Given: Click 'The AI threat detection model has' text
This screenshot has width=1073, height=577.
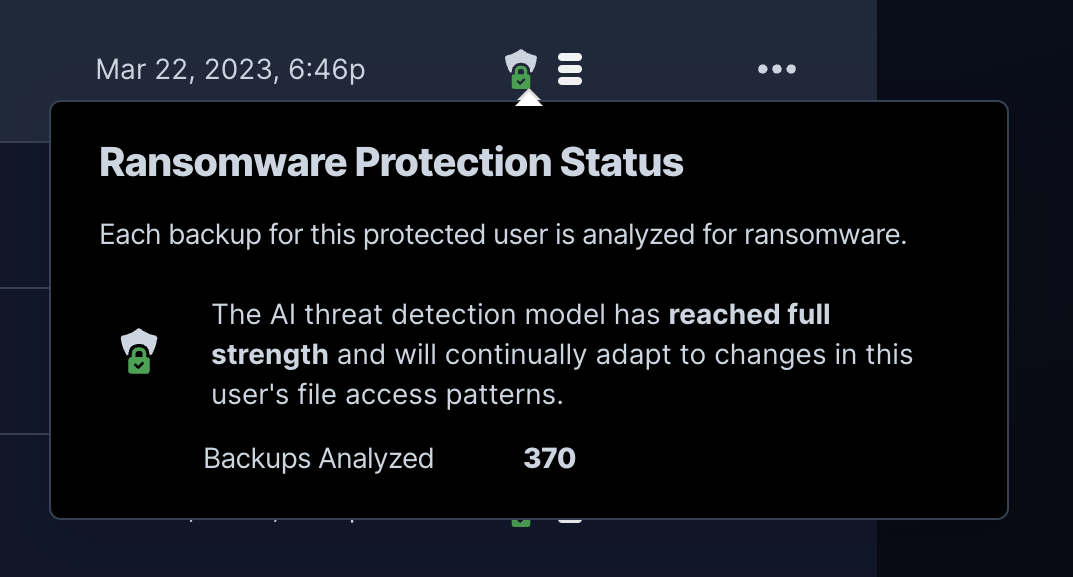Looking at the screenshot, I should coord(436,314).
